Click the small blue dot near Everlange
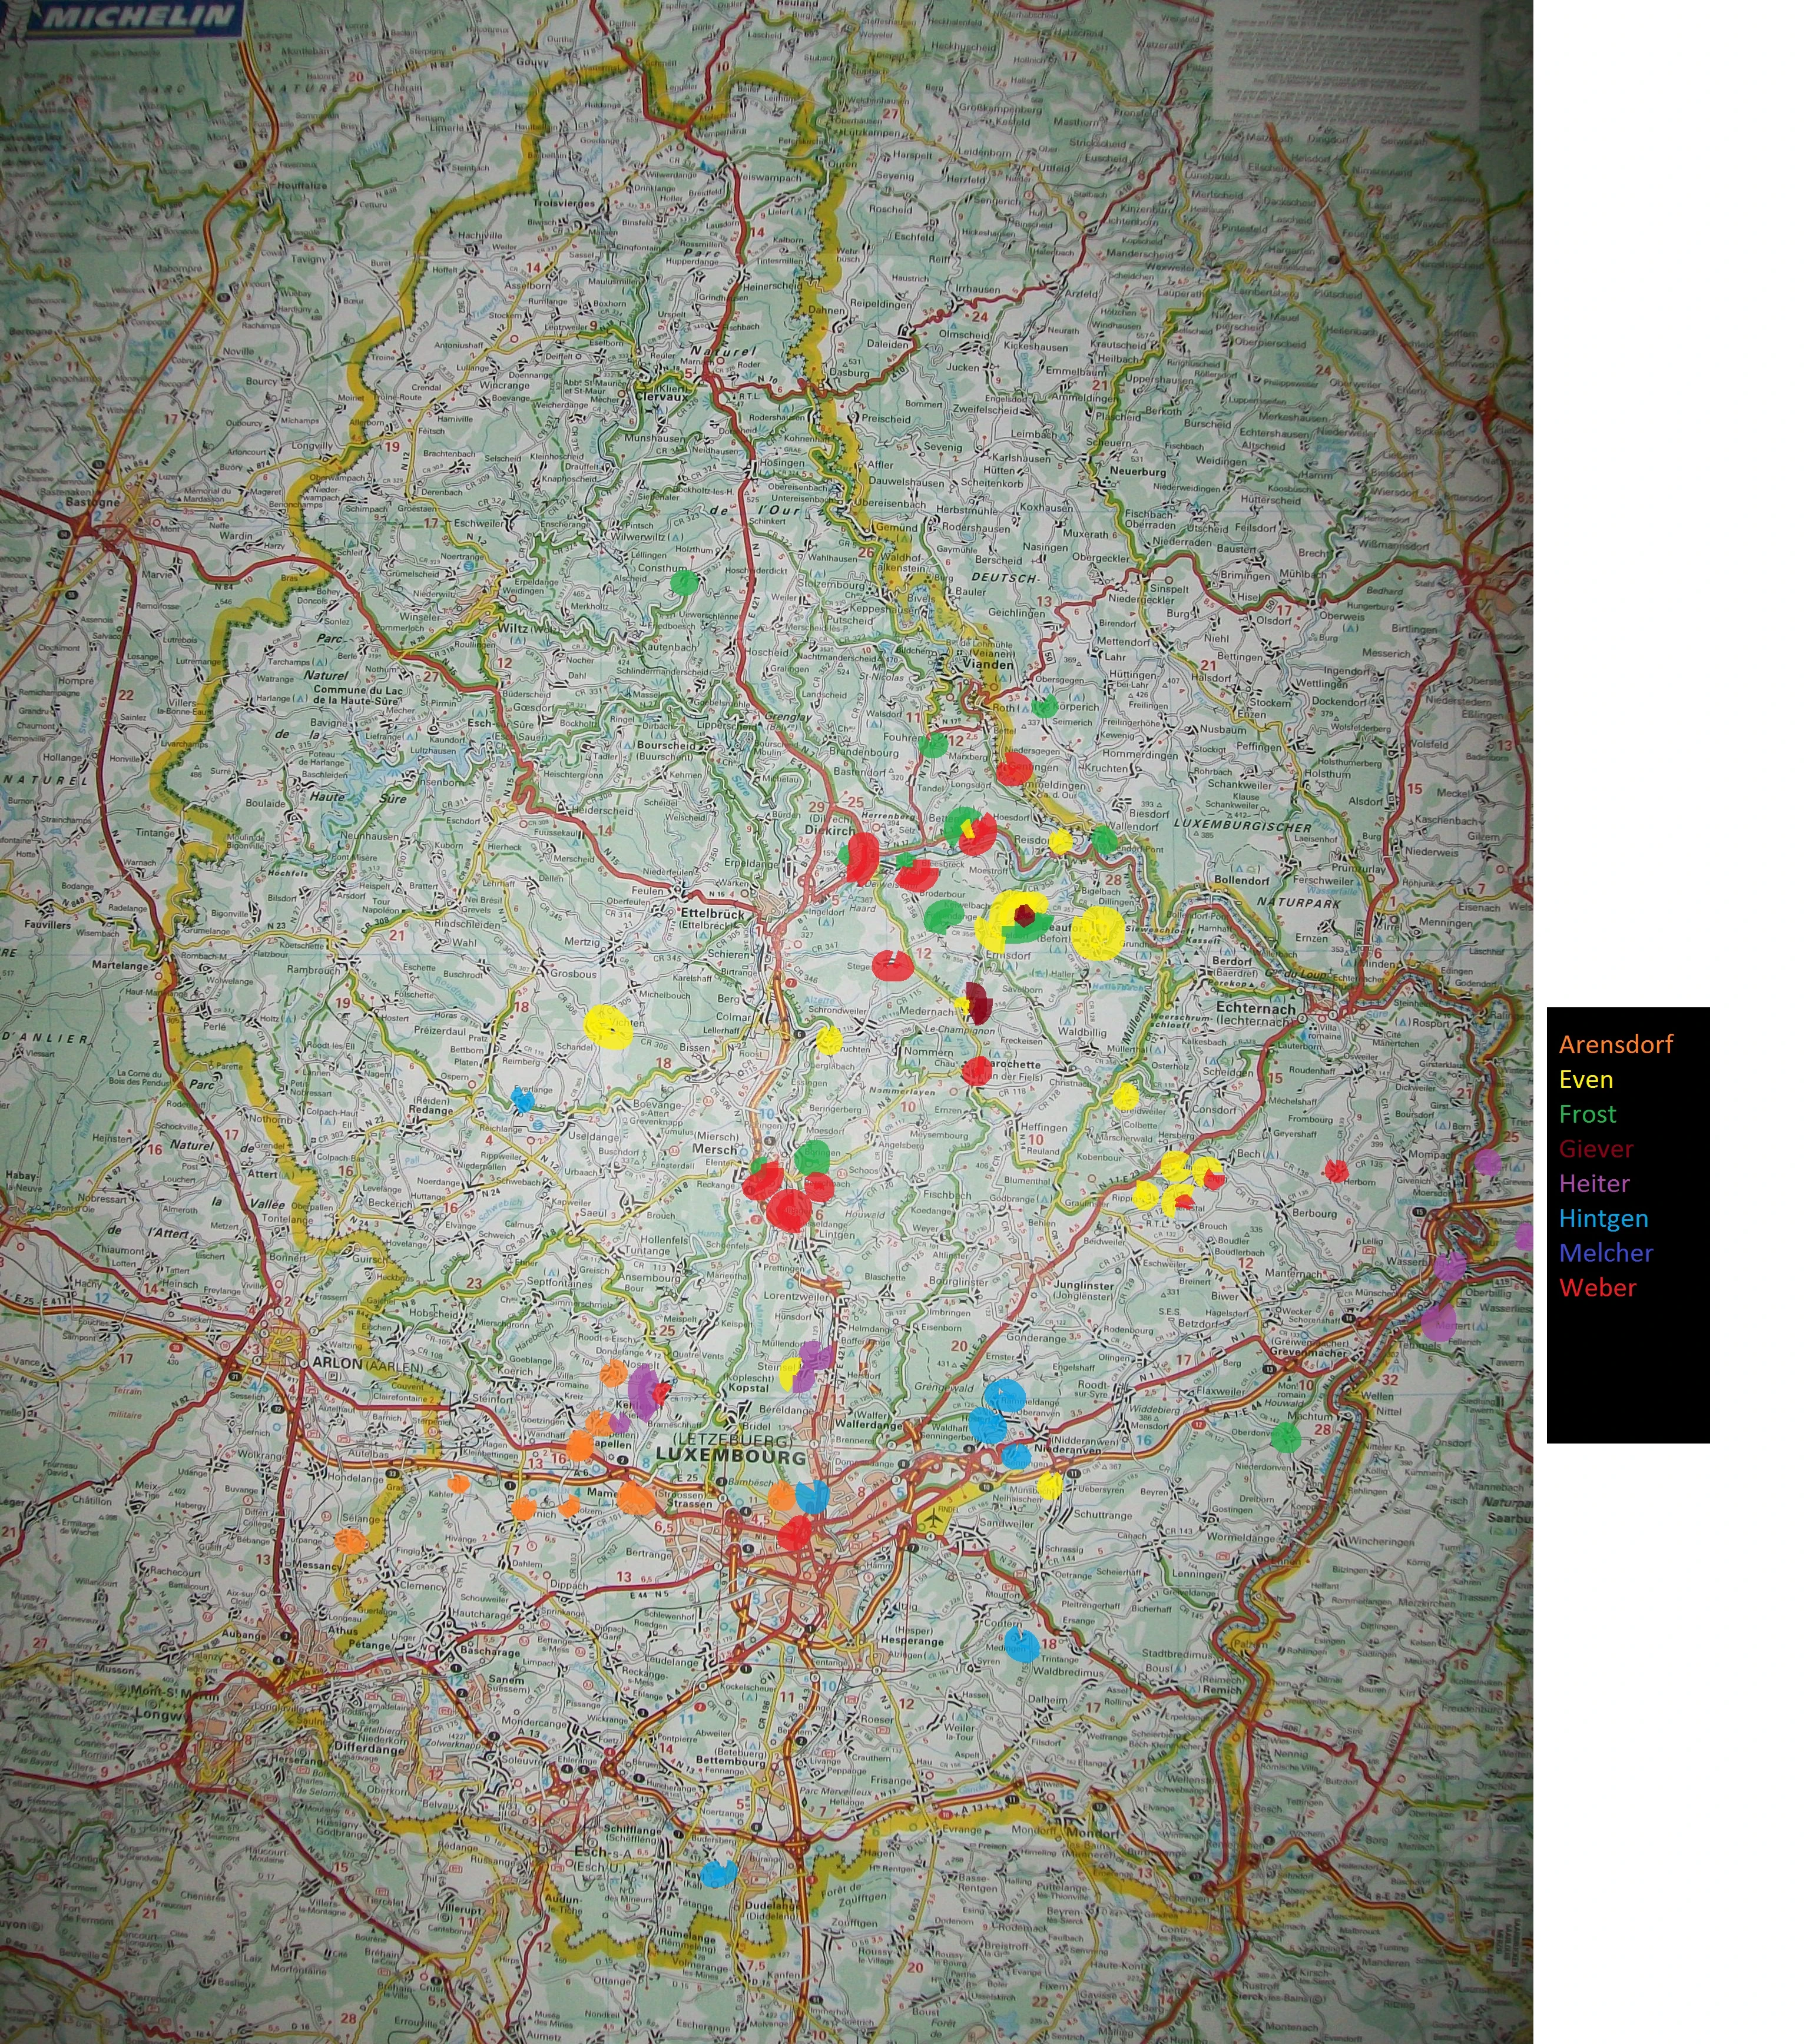The image size is (1809, 2044). [x=522, y=1100]
